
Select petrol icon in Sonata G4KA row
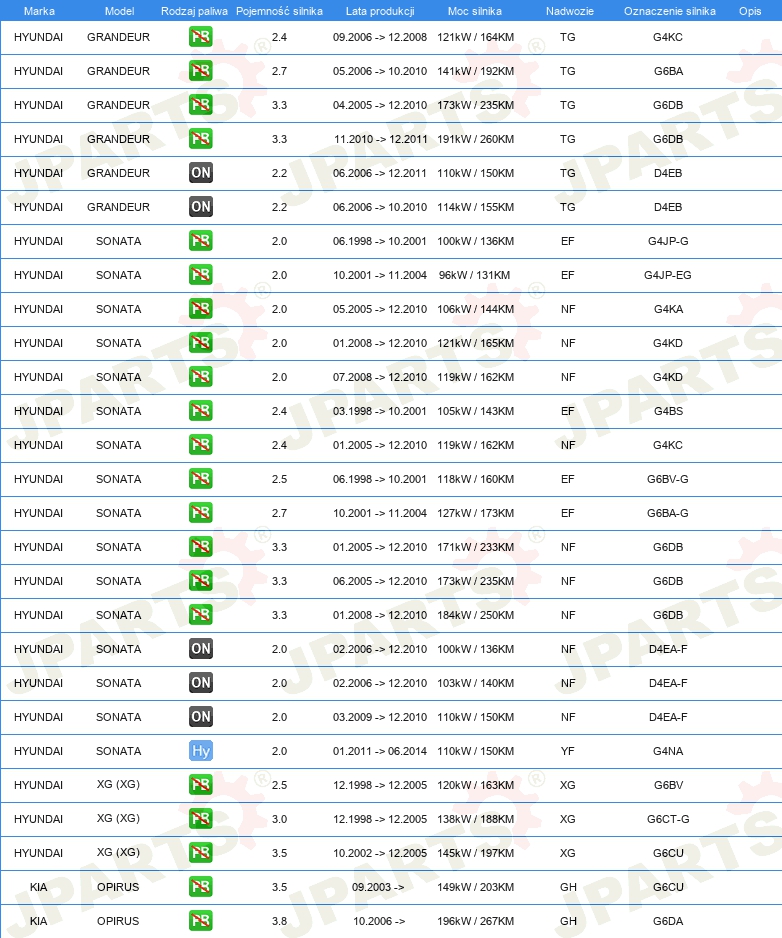(x=200, y=309)
